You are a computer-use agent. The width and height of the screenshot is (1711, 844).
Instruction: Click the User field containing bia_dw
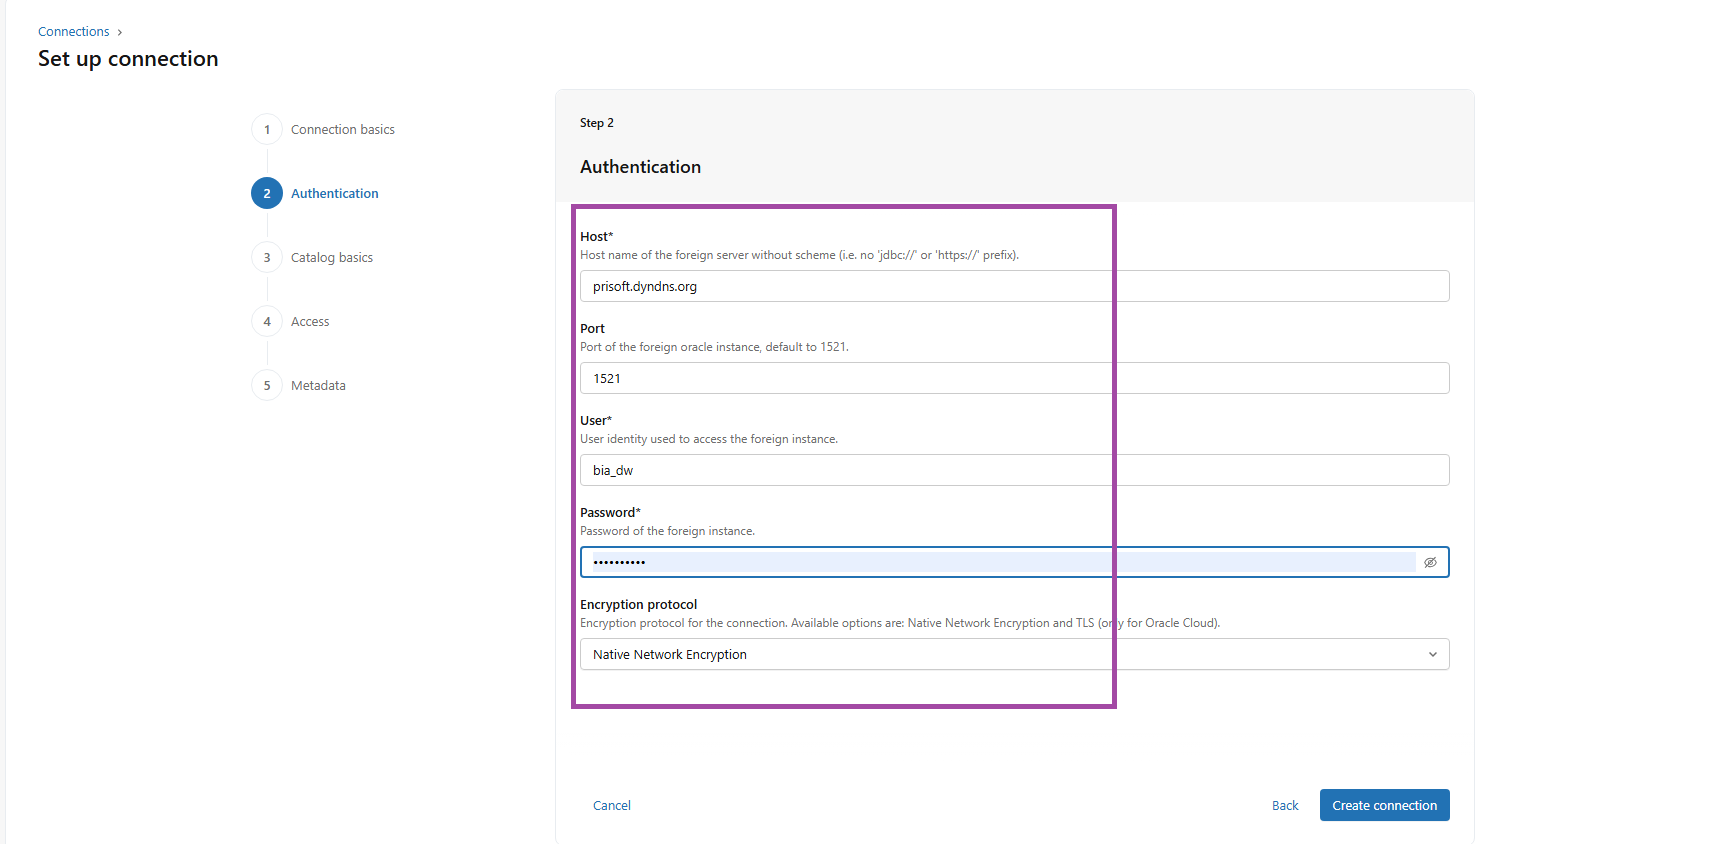(1013, 470)
